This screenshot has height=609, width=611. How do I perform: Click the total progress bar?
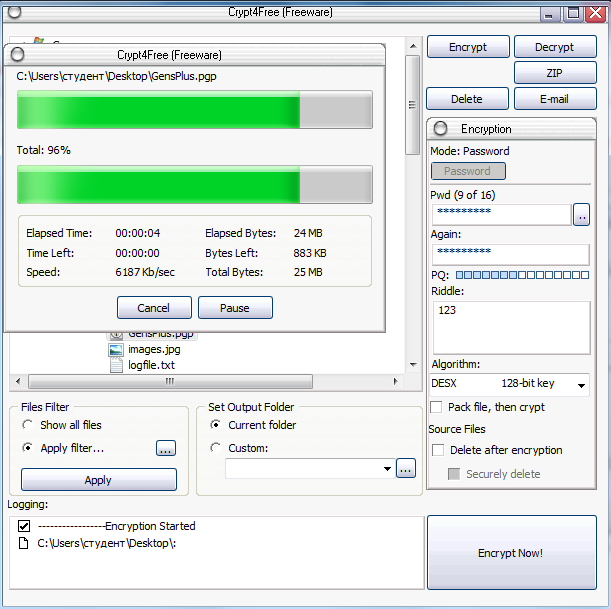[x=195, y=184]
